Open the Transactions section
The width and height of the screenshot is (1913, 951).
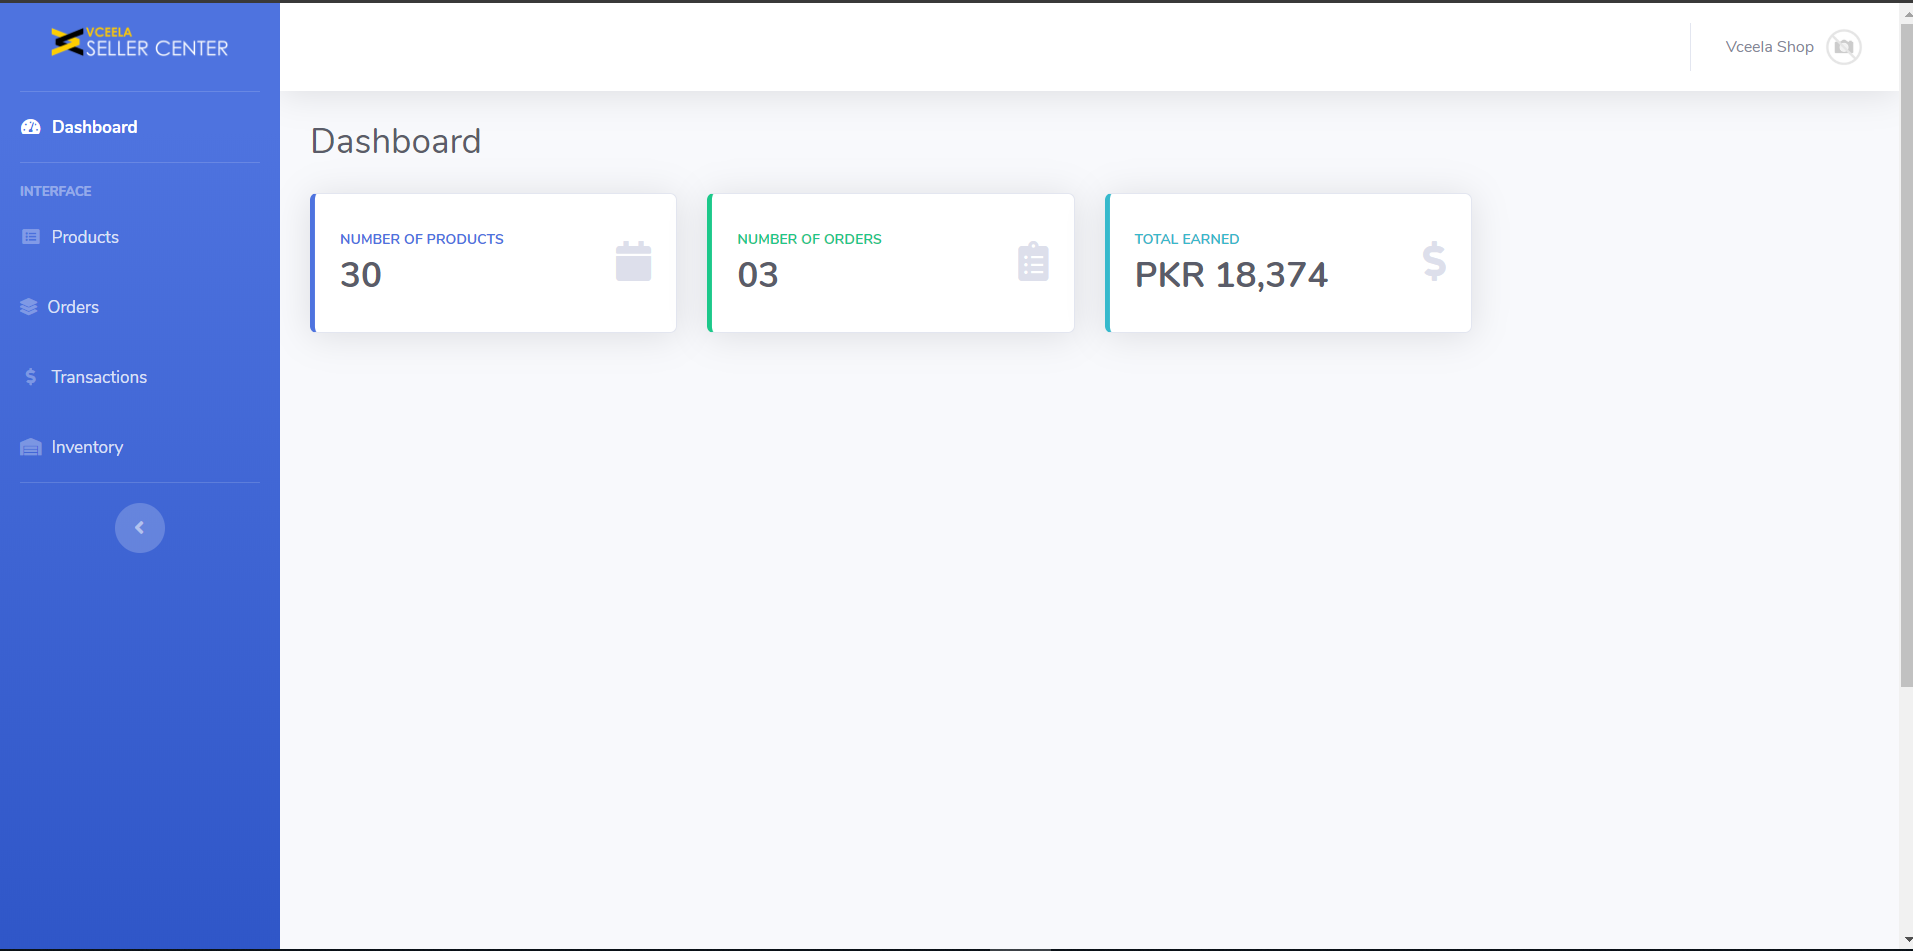tap(99, 377)
